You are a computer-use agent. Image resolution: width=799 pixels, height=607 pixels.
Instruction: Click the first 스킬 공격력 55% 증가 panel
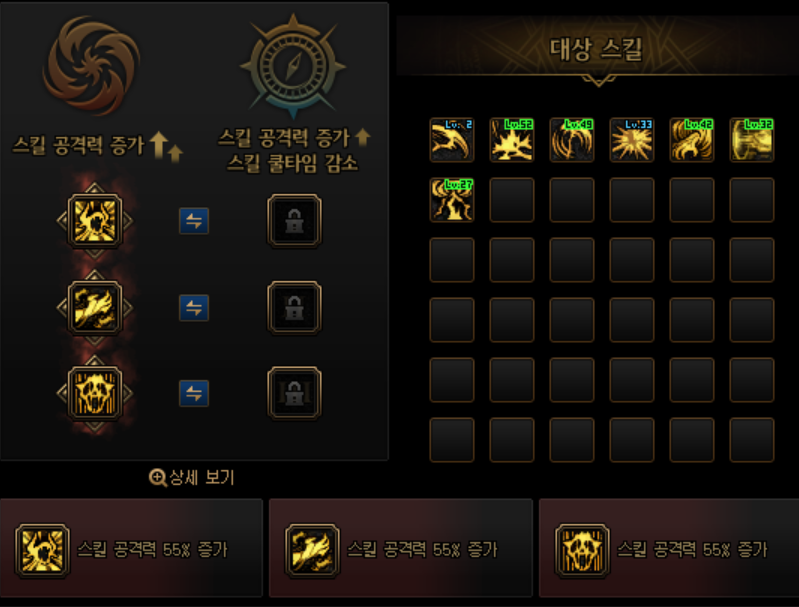click(131, 548)
